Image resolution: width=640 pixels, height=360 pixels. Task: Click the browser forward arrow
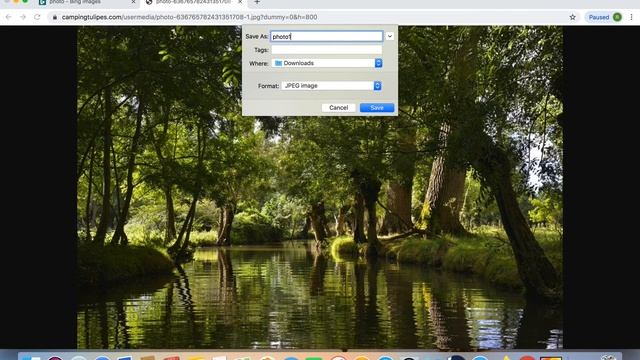pyautogui.click(x=23, y=17)
